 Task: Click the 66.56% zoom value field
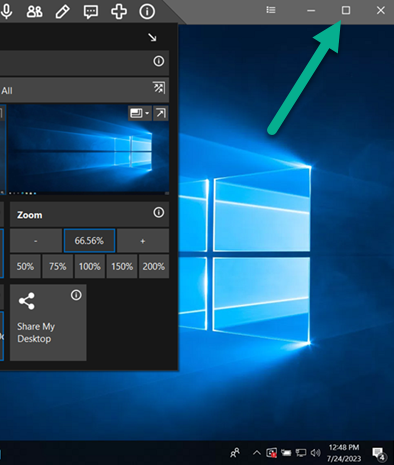pyautogui.click(x=89, y=241)
